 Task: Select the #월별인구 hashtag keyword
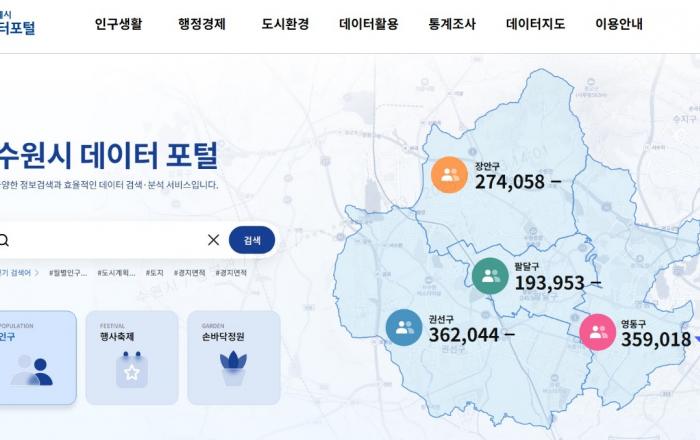tap(68, 273)
